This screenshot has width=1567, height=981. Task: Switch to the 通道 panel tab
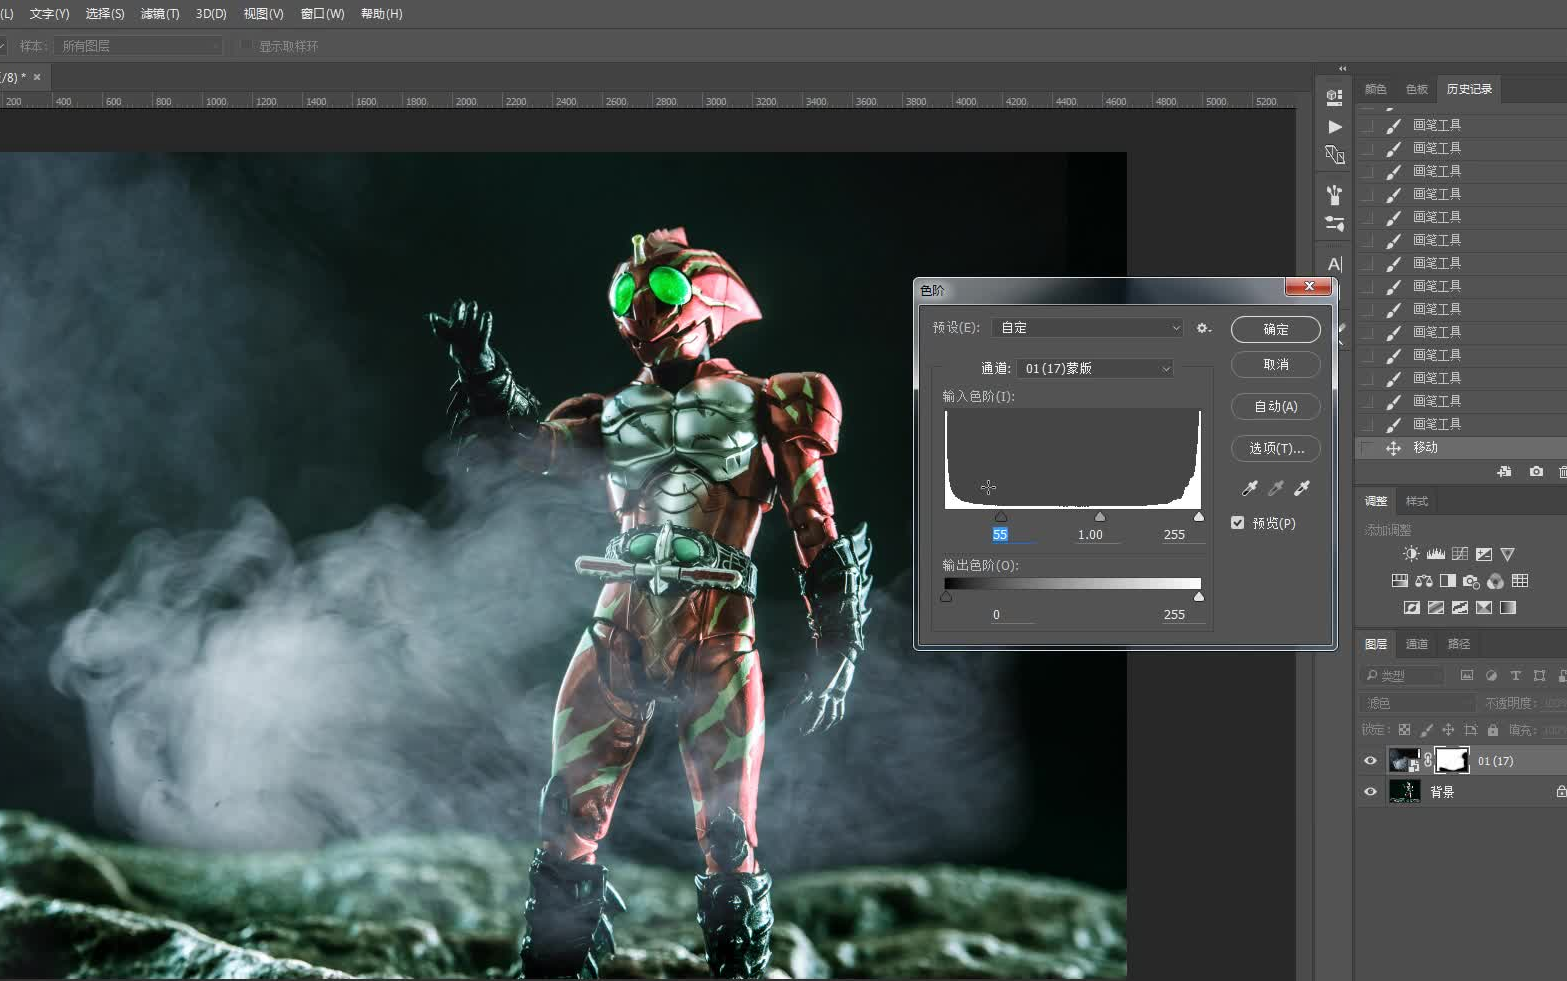coord(1416,644)
